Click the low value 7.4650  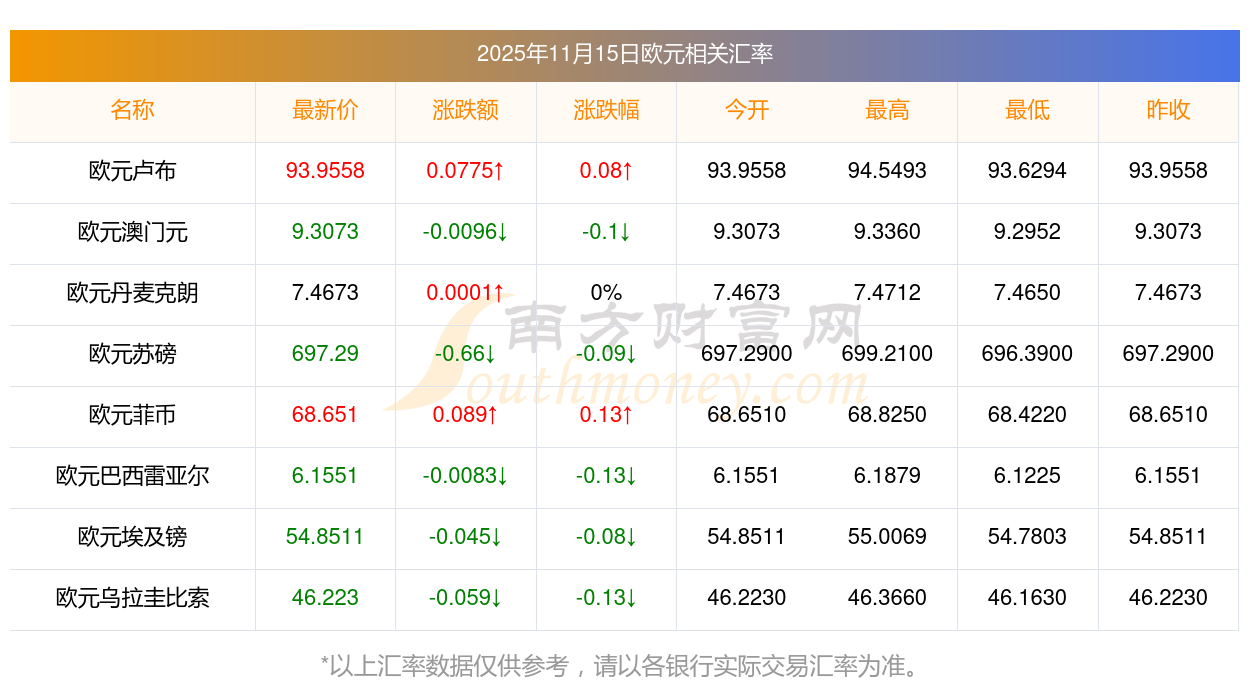point(1028,293)
